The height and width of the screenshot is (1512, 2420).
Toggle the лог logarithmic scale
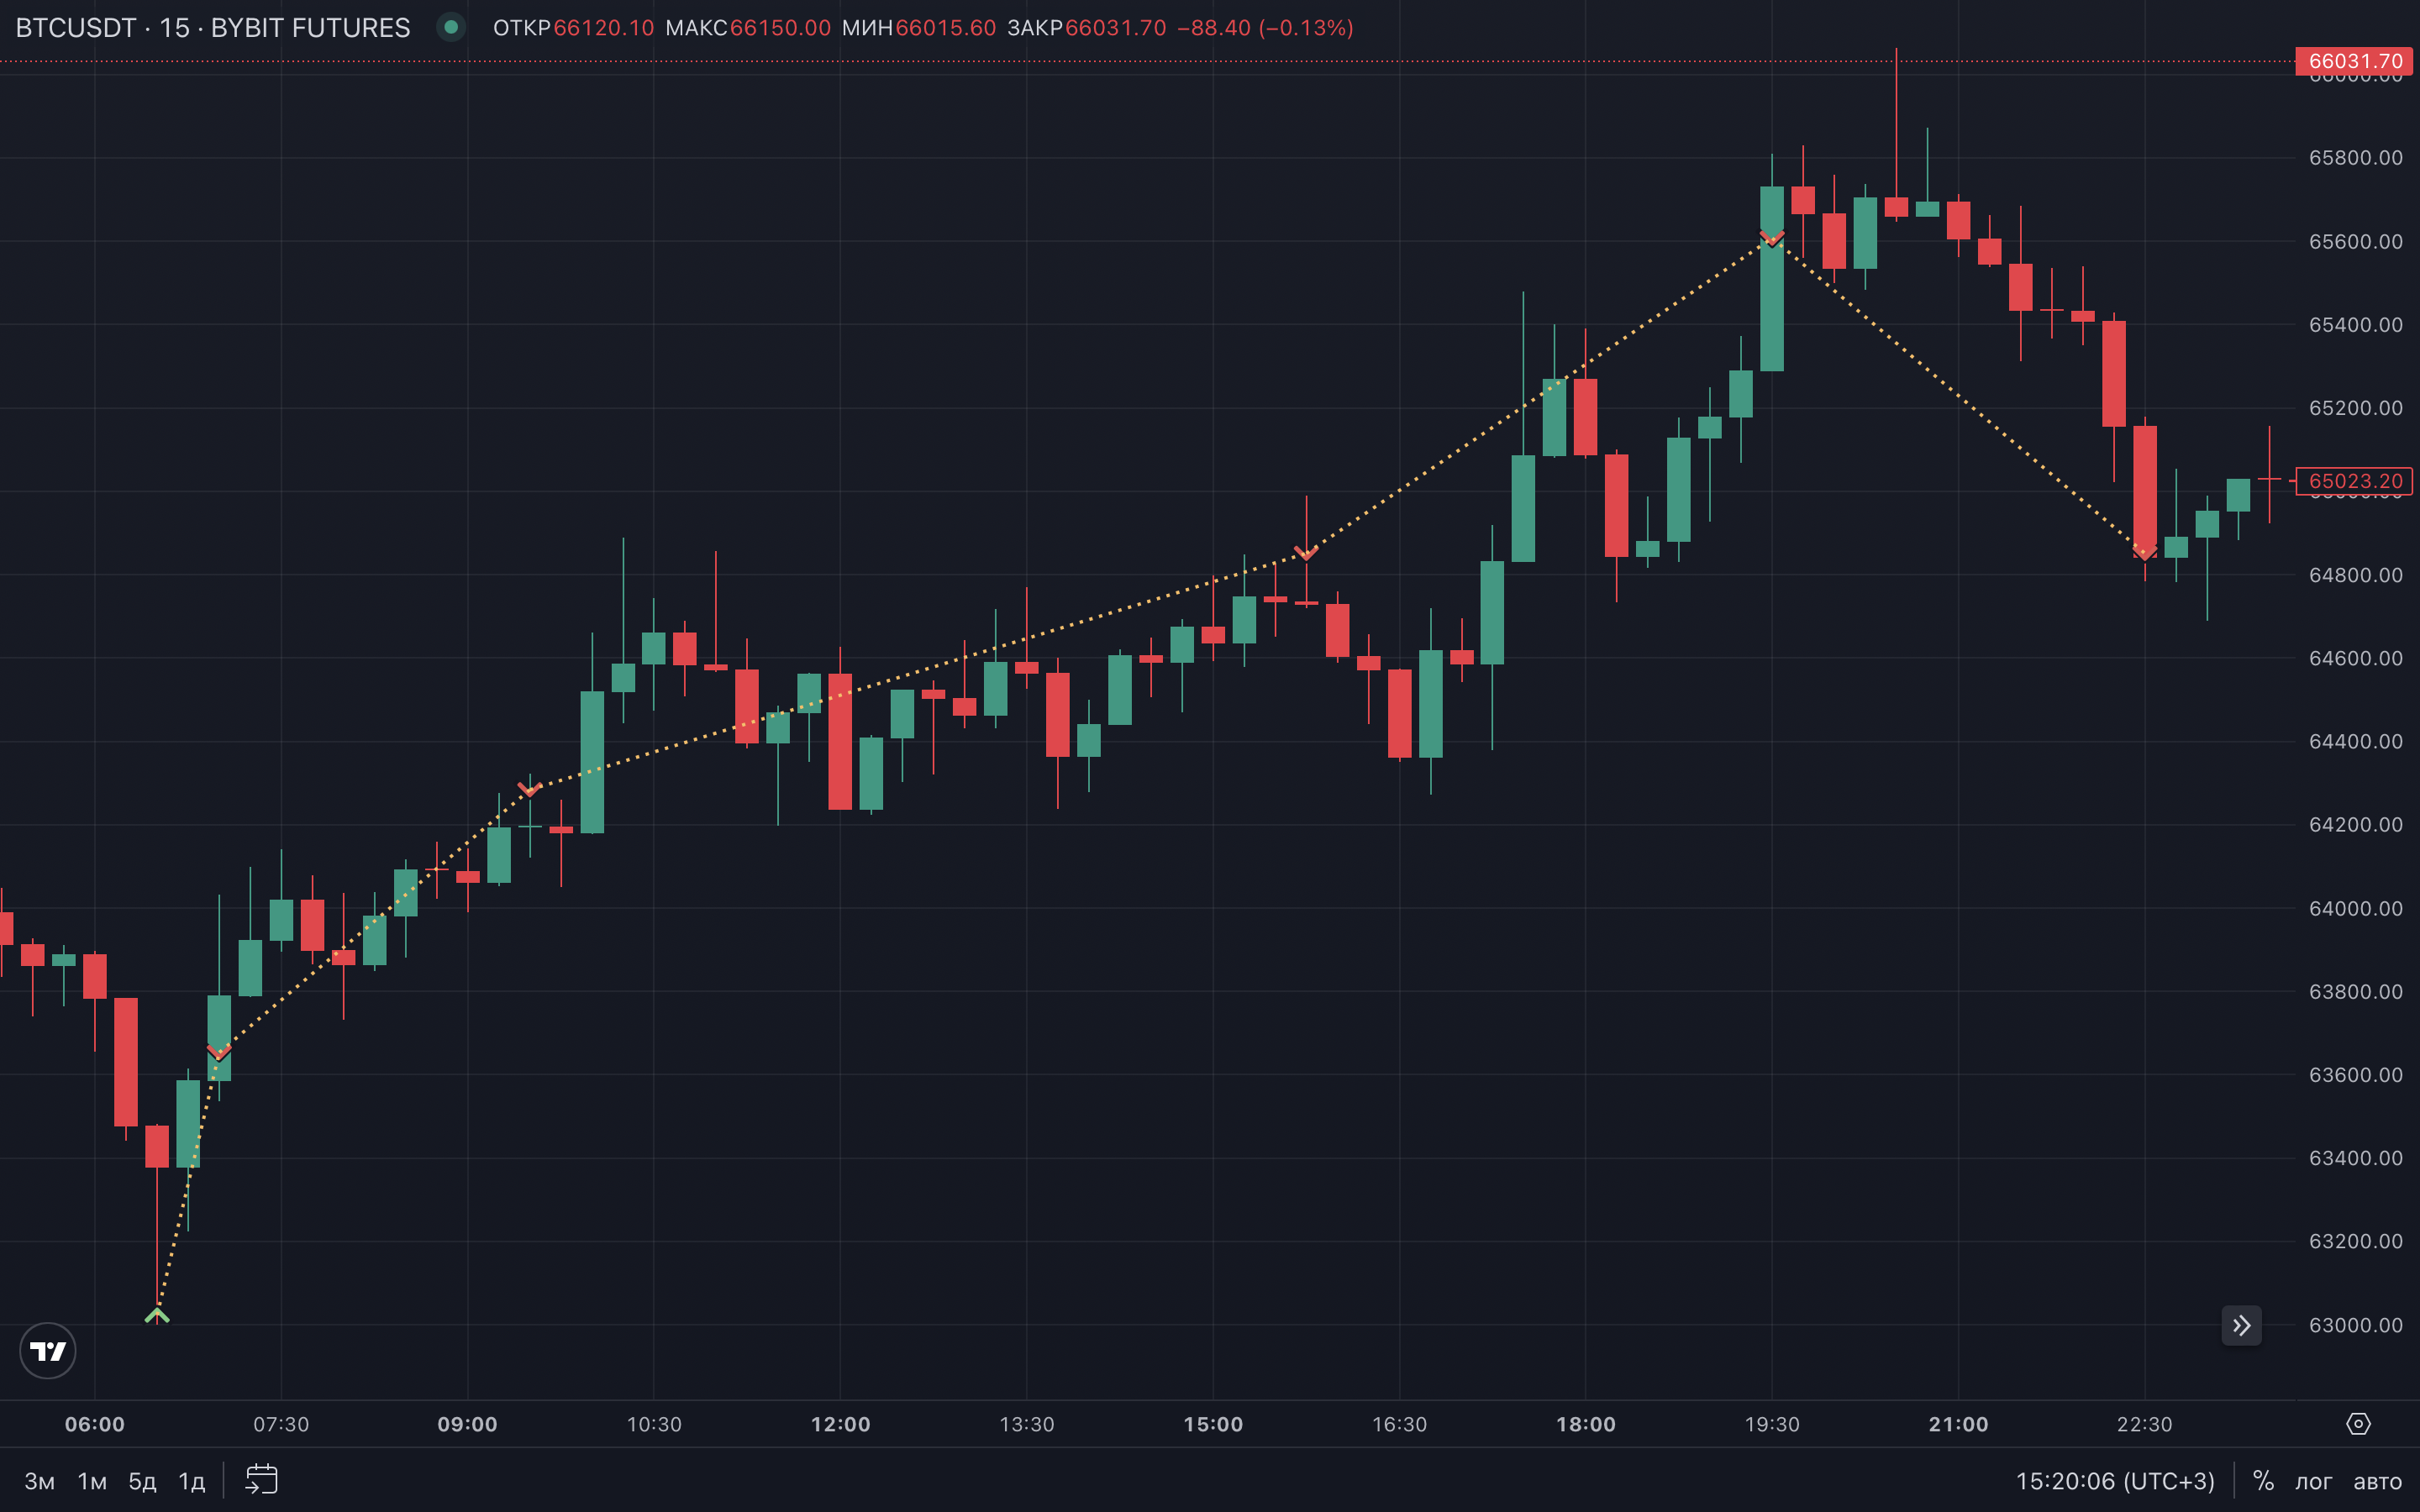coord(2313,1481)
